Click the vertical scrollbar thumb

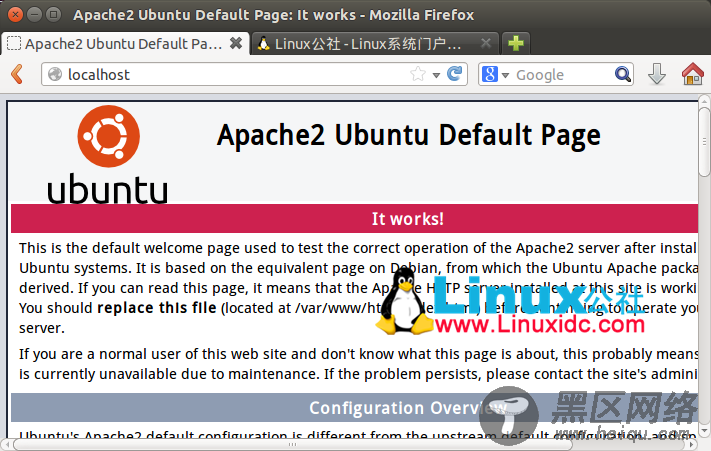704,142
